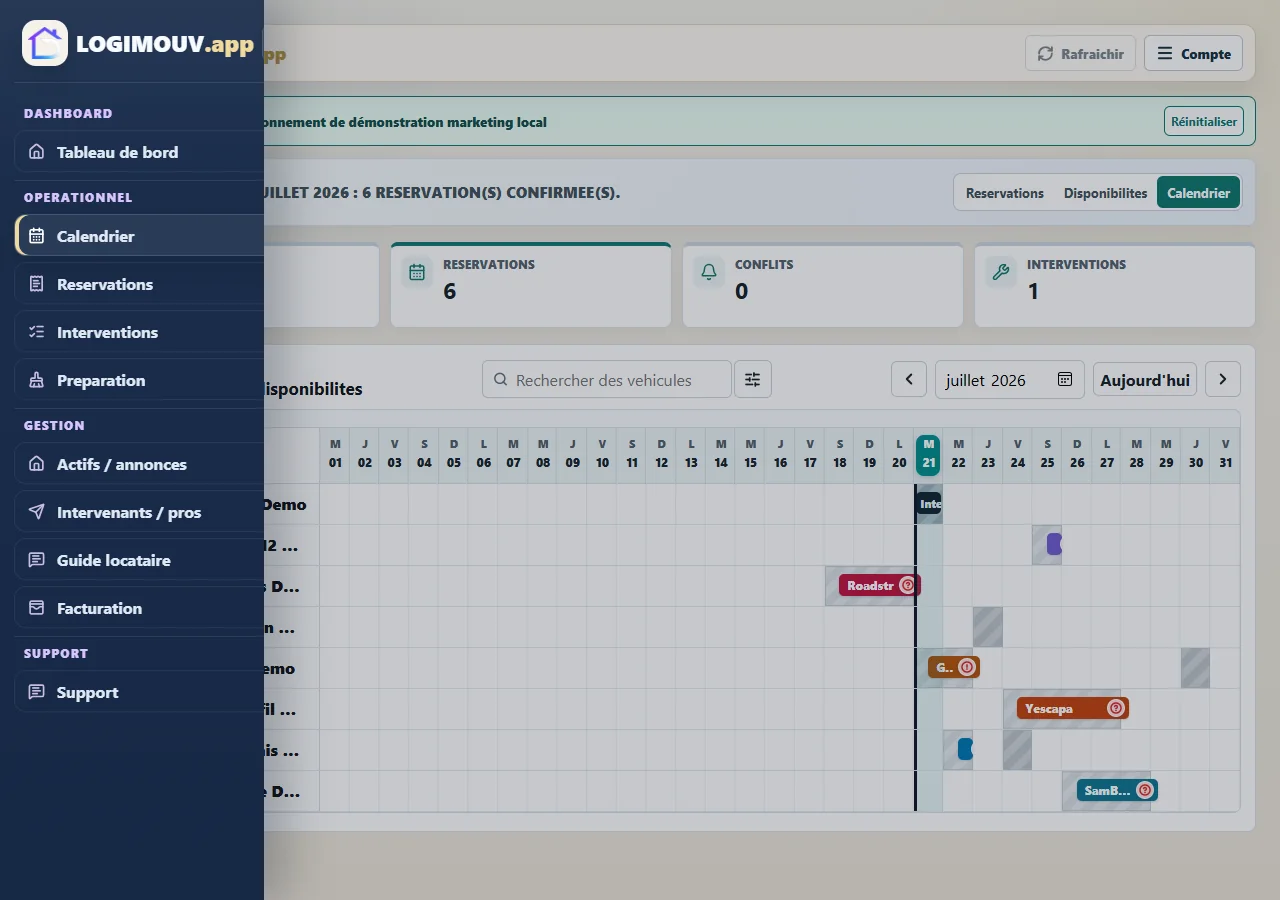Select the Calendrier view toggle

click(1199, 193)
